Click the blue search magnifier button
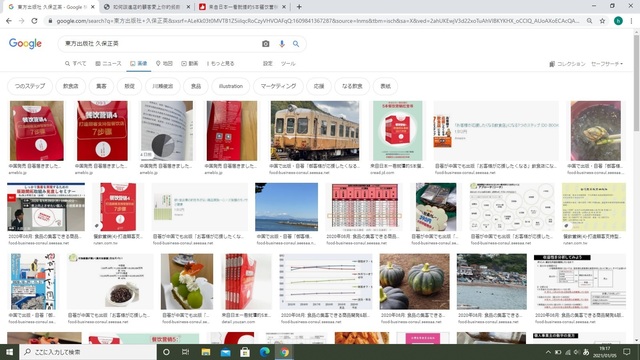Viewport: 640px width, 360px height. [x=296, y=44]
